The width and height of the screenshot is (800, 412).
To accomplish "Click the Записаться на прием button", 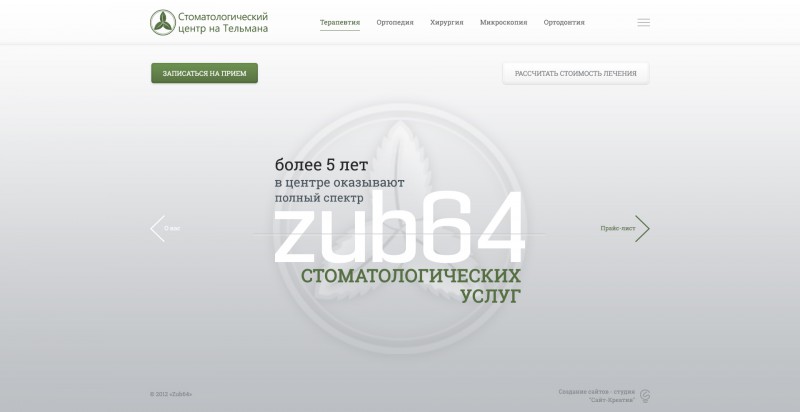I will tap(205, 73).
